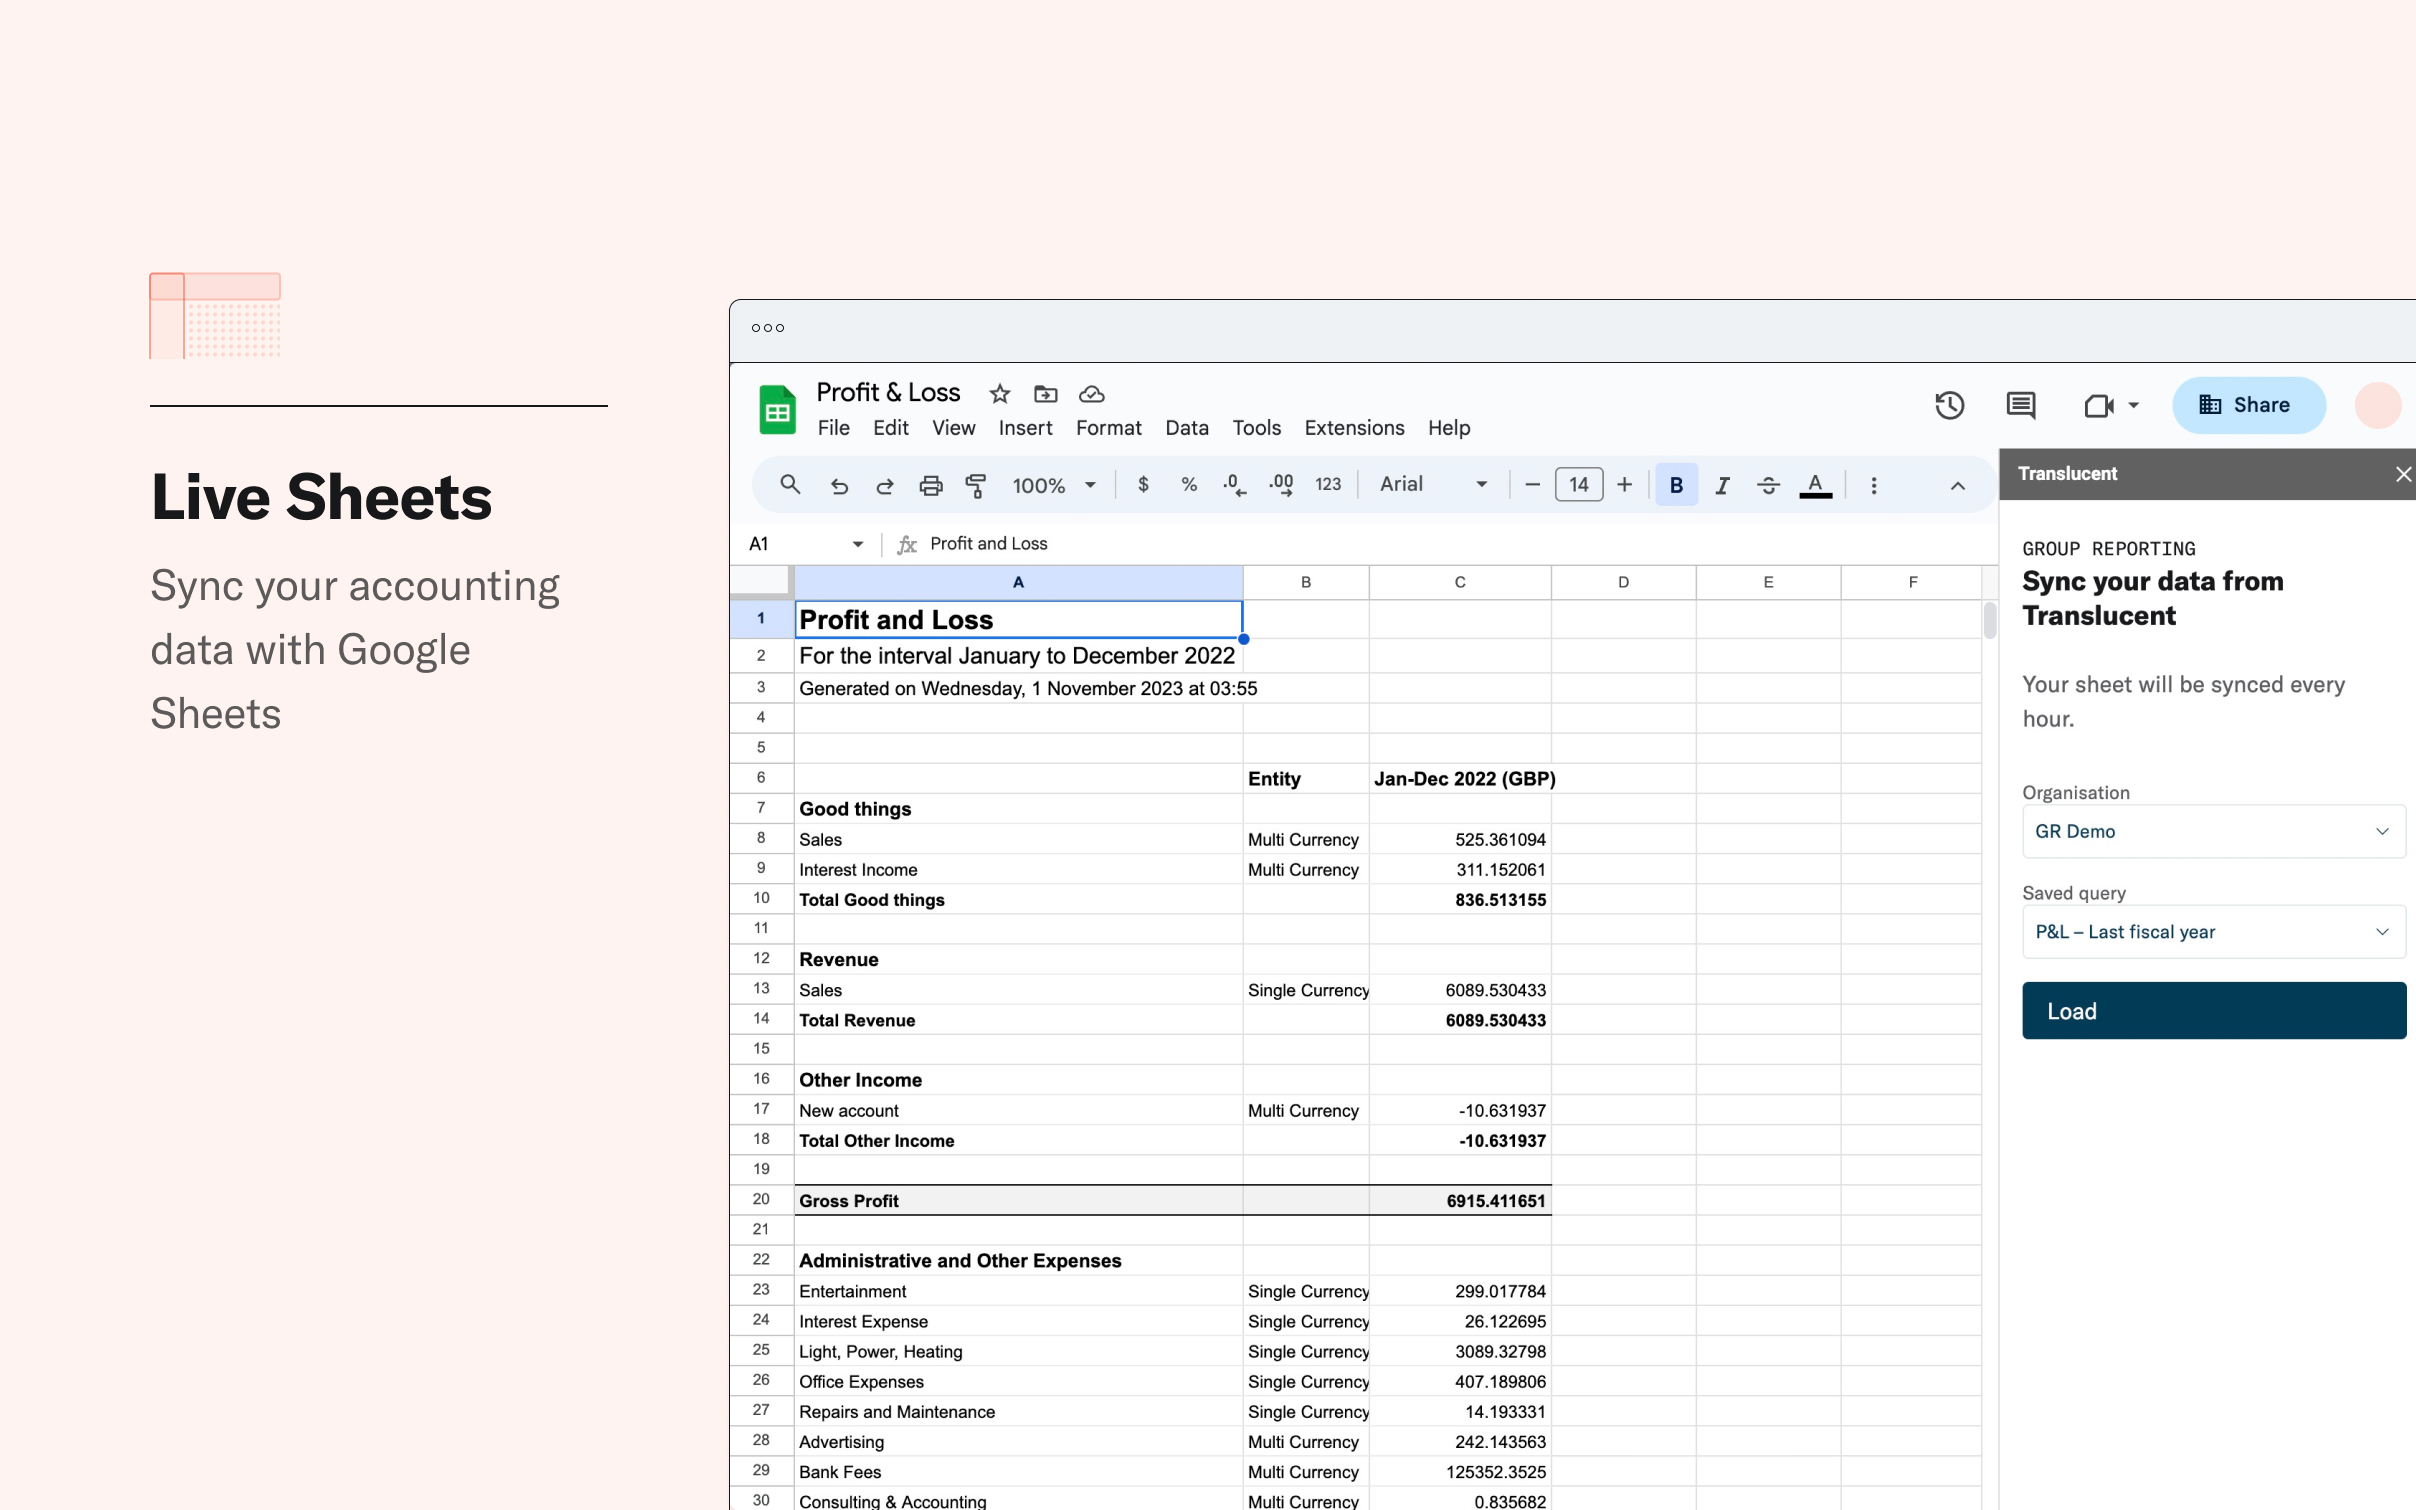2416x1510 pixels.
Task: Click the move to folder icon
Action: click(1045, 394)
